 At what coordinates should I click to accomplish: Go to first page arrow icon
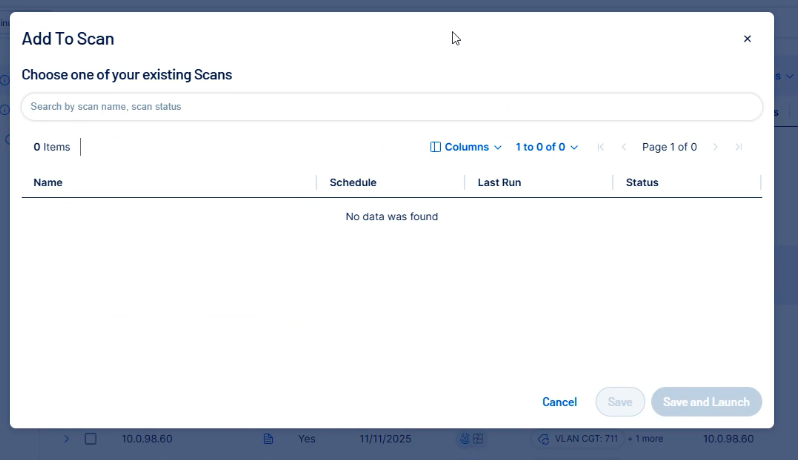coord(601,147)
